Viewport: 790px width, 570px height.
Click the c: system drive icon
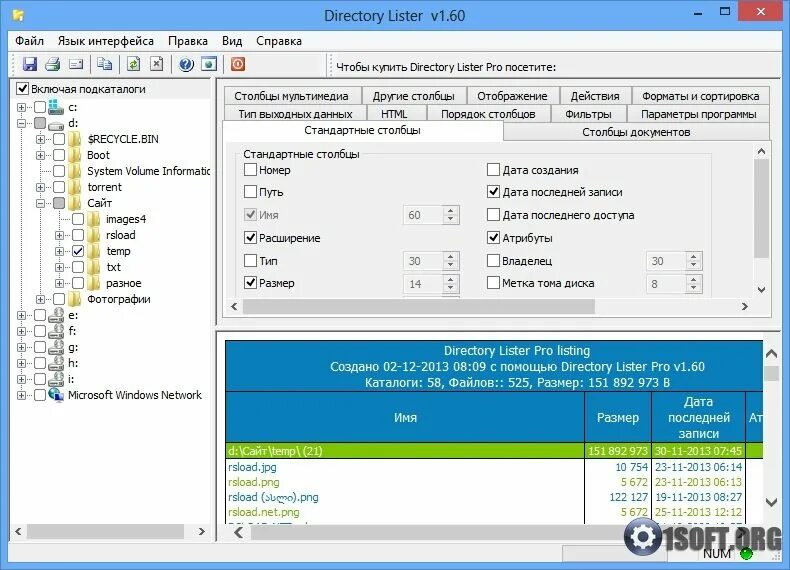pyautogui.click(x=56, y=107)
